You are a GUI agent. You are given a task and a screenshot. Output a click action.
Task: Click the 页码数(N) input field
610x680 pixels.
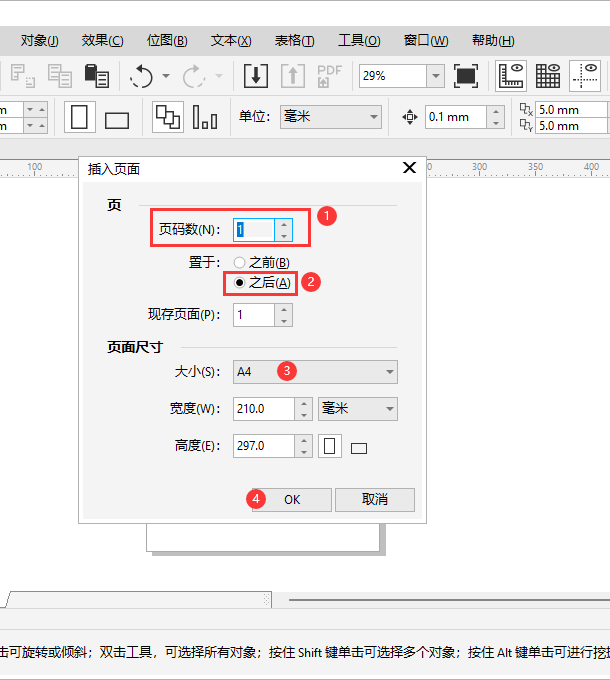(254, 230)
